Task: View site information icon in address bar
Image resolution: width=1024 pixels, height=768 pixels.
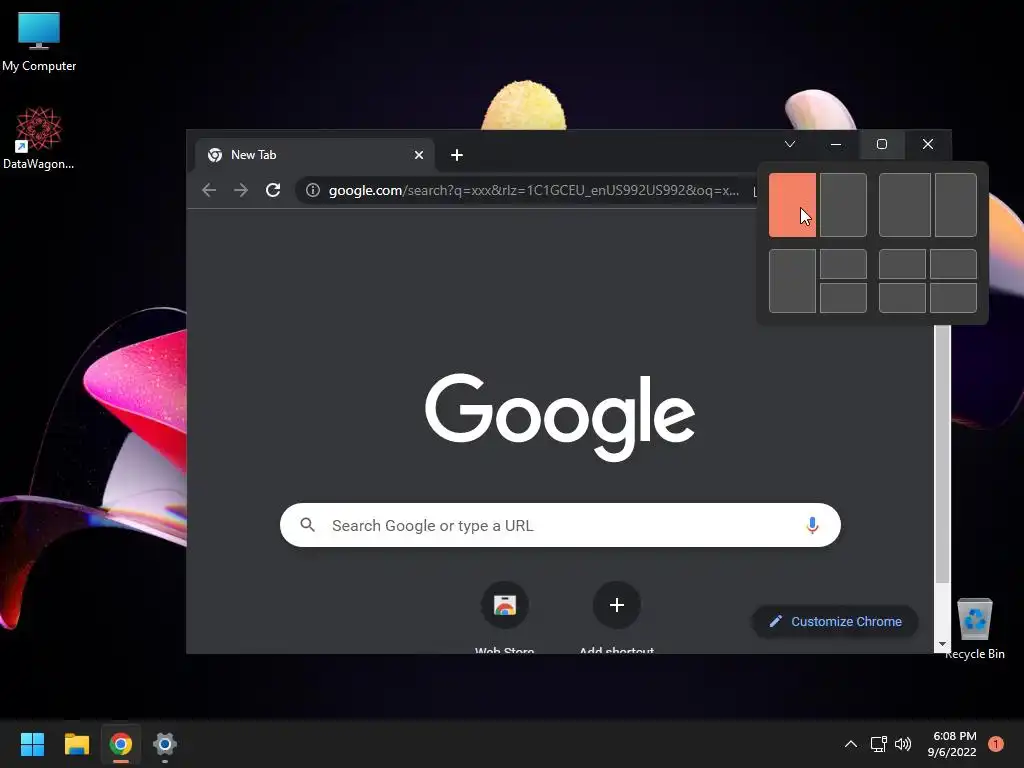Action: [x=313, y=190]
